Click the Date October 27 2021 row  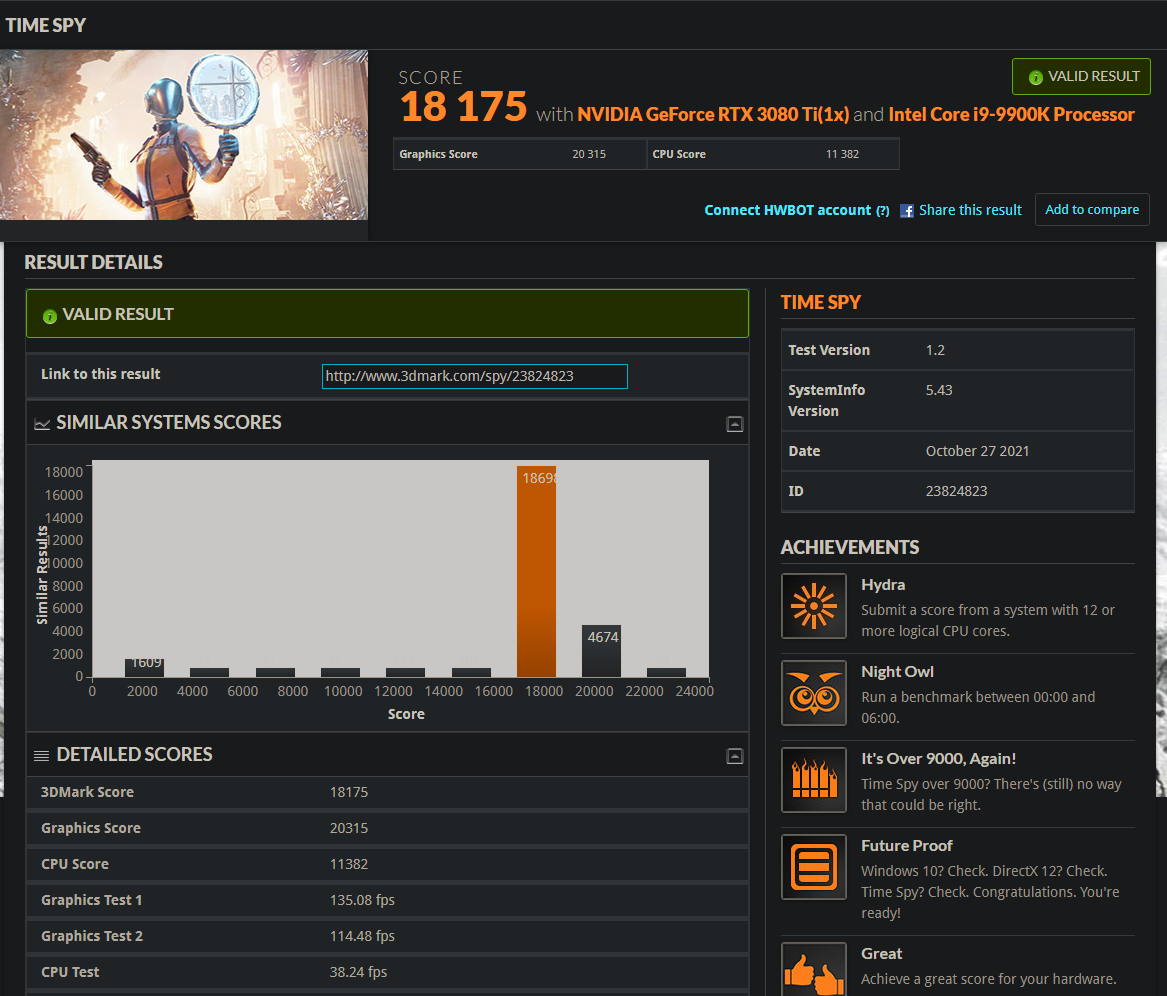[x=957, y=451]
